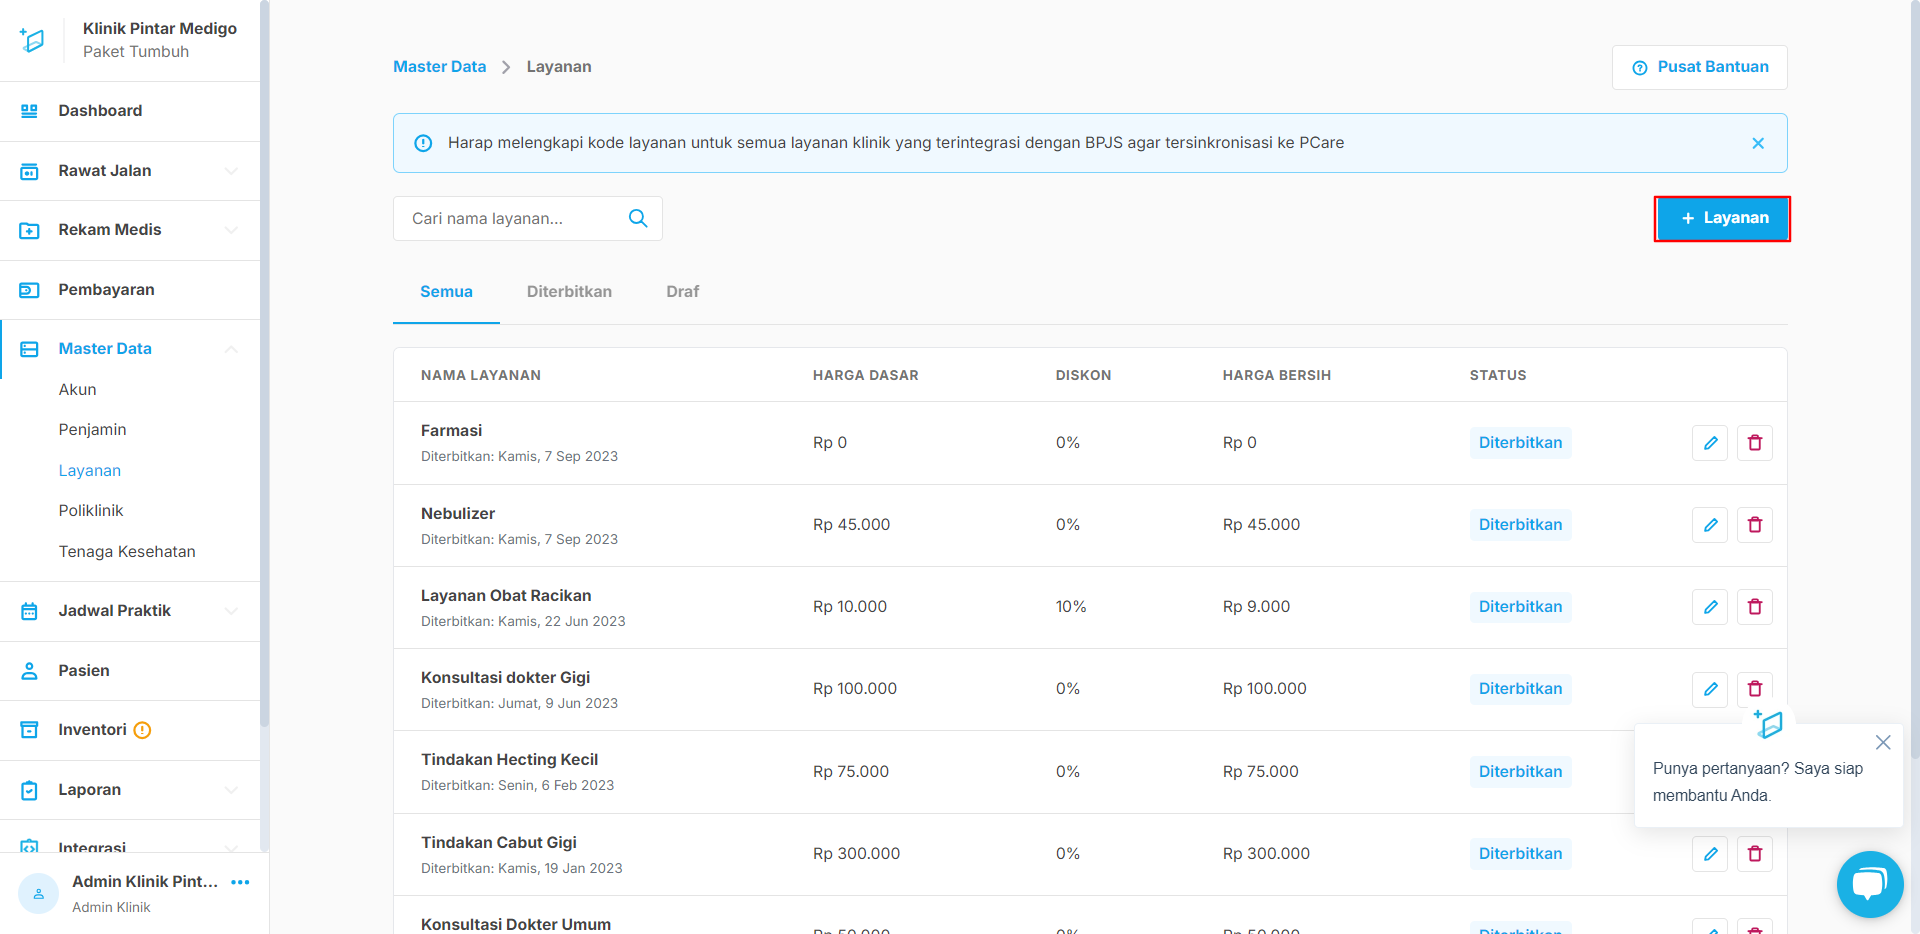Viewport: 1920px width, 934px height.
Task: Click Diterbitkan badge for Tindakan Hecting Kecil
Action: point(1520,772)
